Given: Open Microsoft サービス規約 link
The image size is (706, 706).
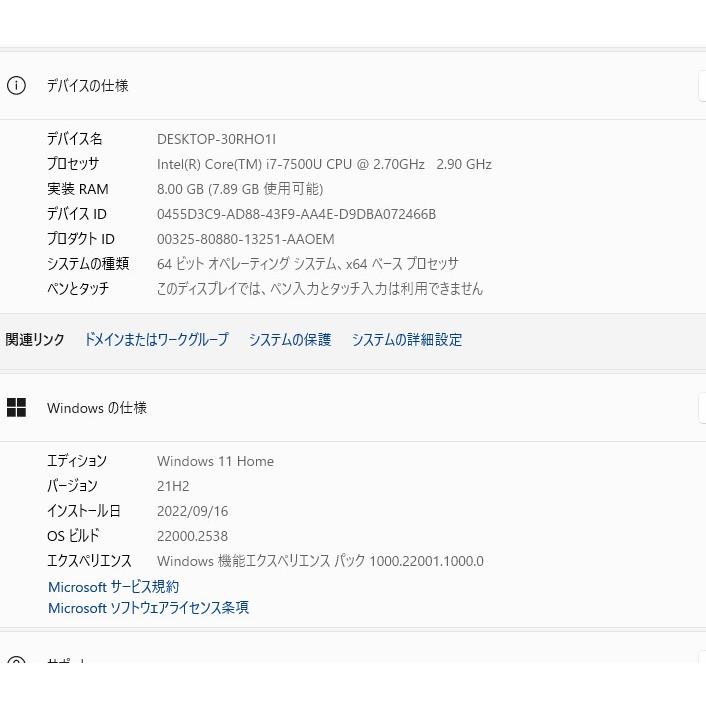Looking at the screenshot, I should point(113,587).
